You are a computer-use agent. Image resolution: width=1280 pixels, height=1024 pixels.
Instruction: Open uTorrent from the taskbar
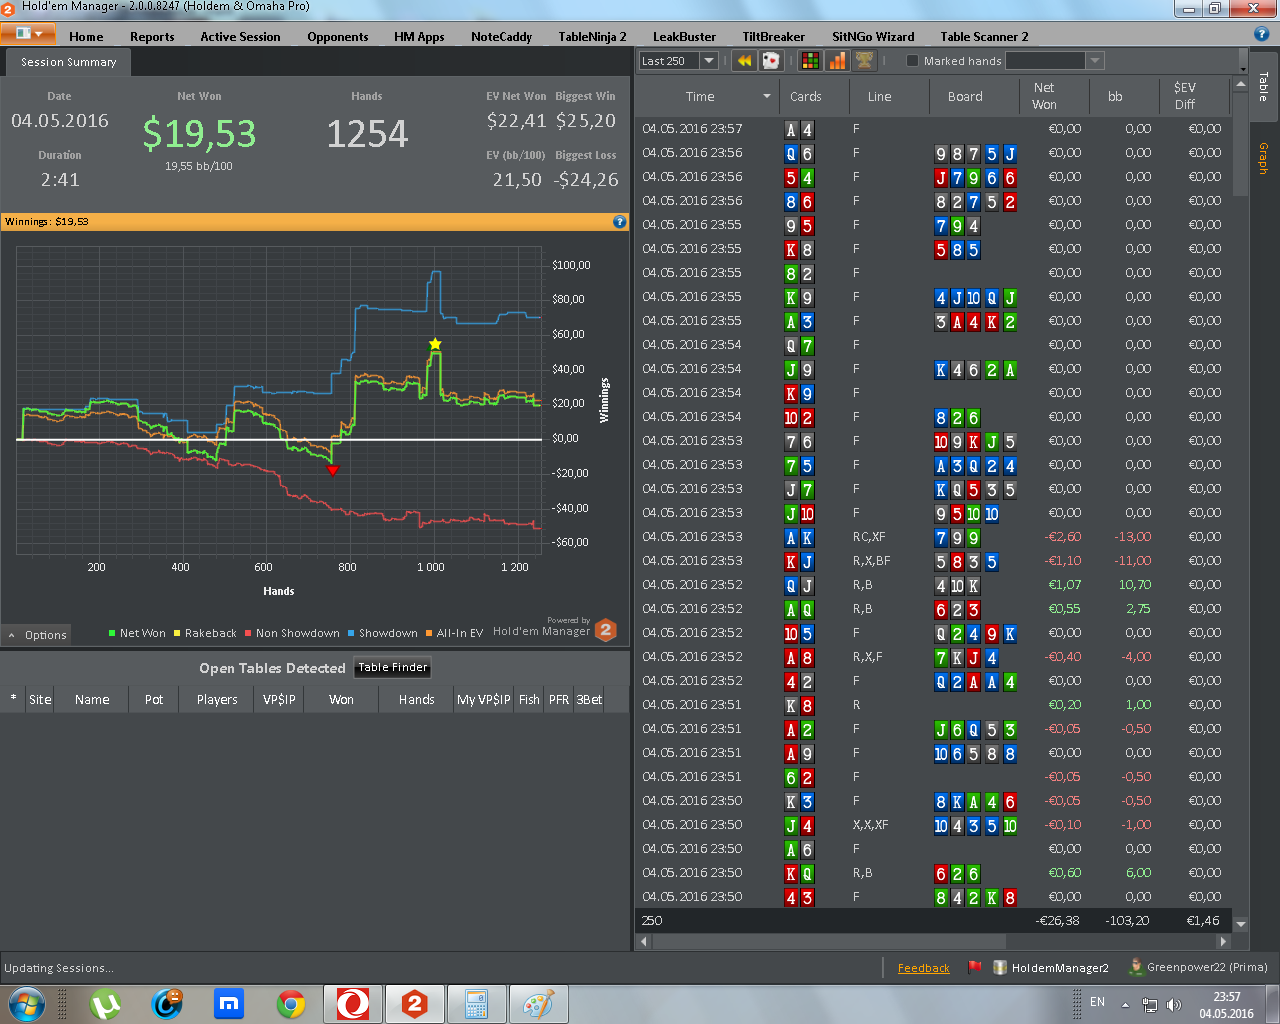105,1004
